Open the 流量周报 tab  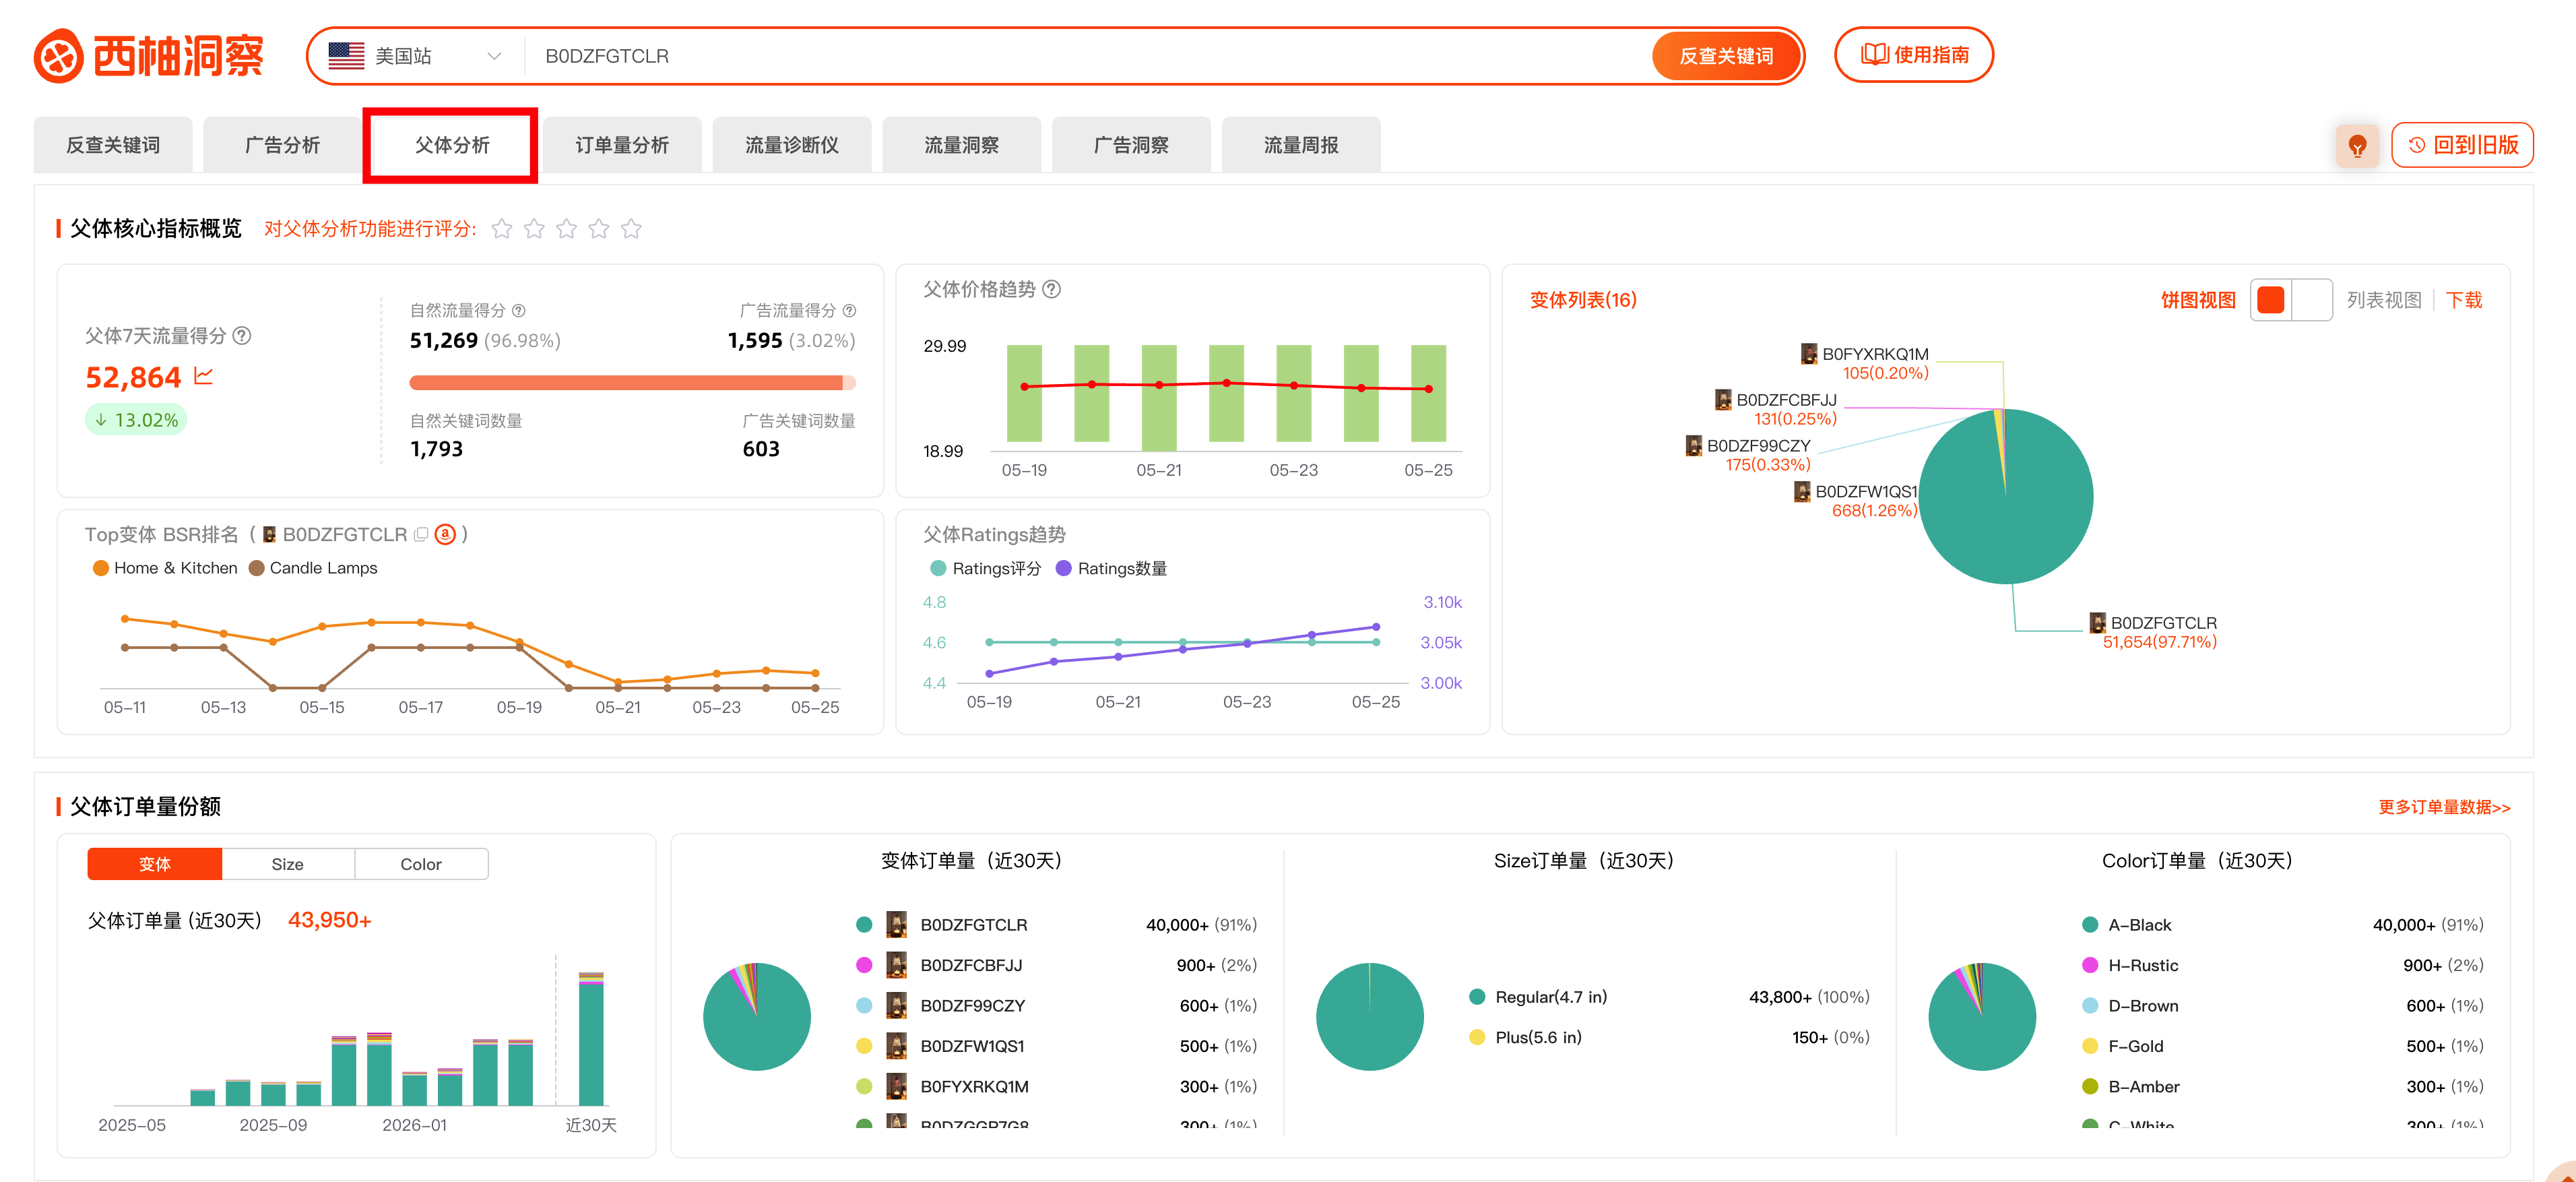pyautogui.click(x=1301, y=145)
